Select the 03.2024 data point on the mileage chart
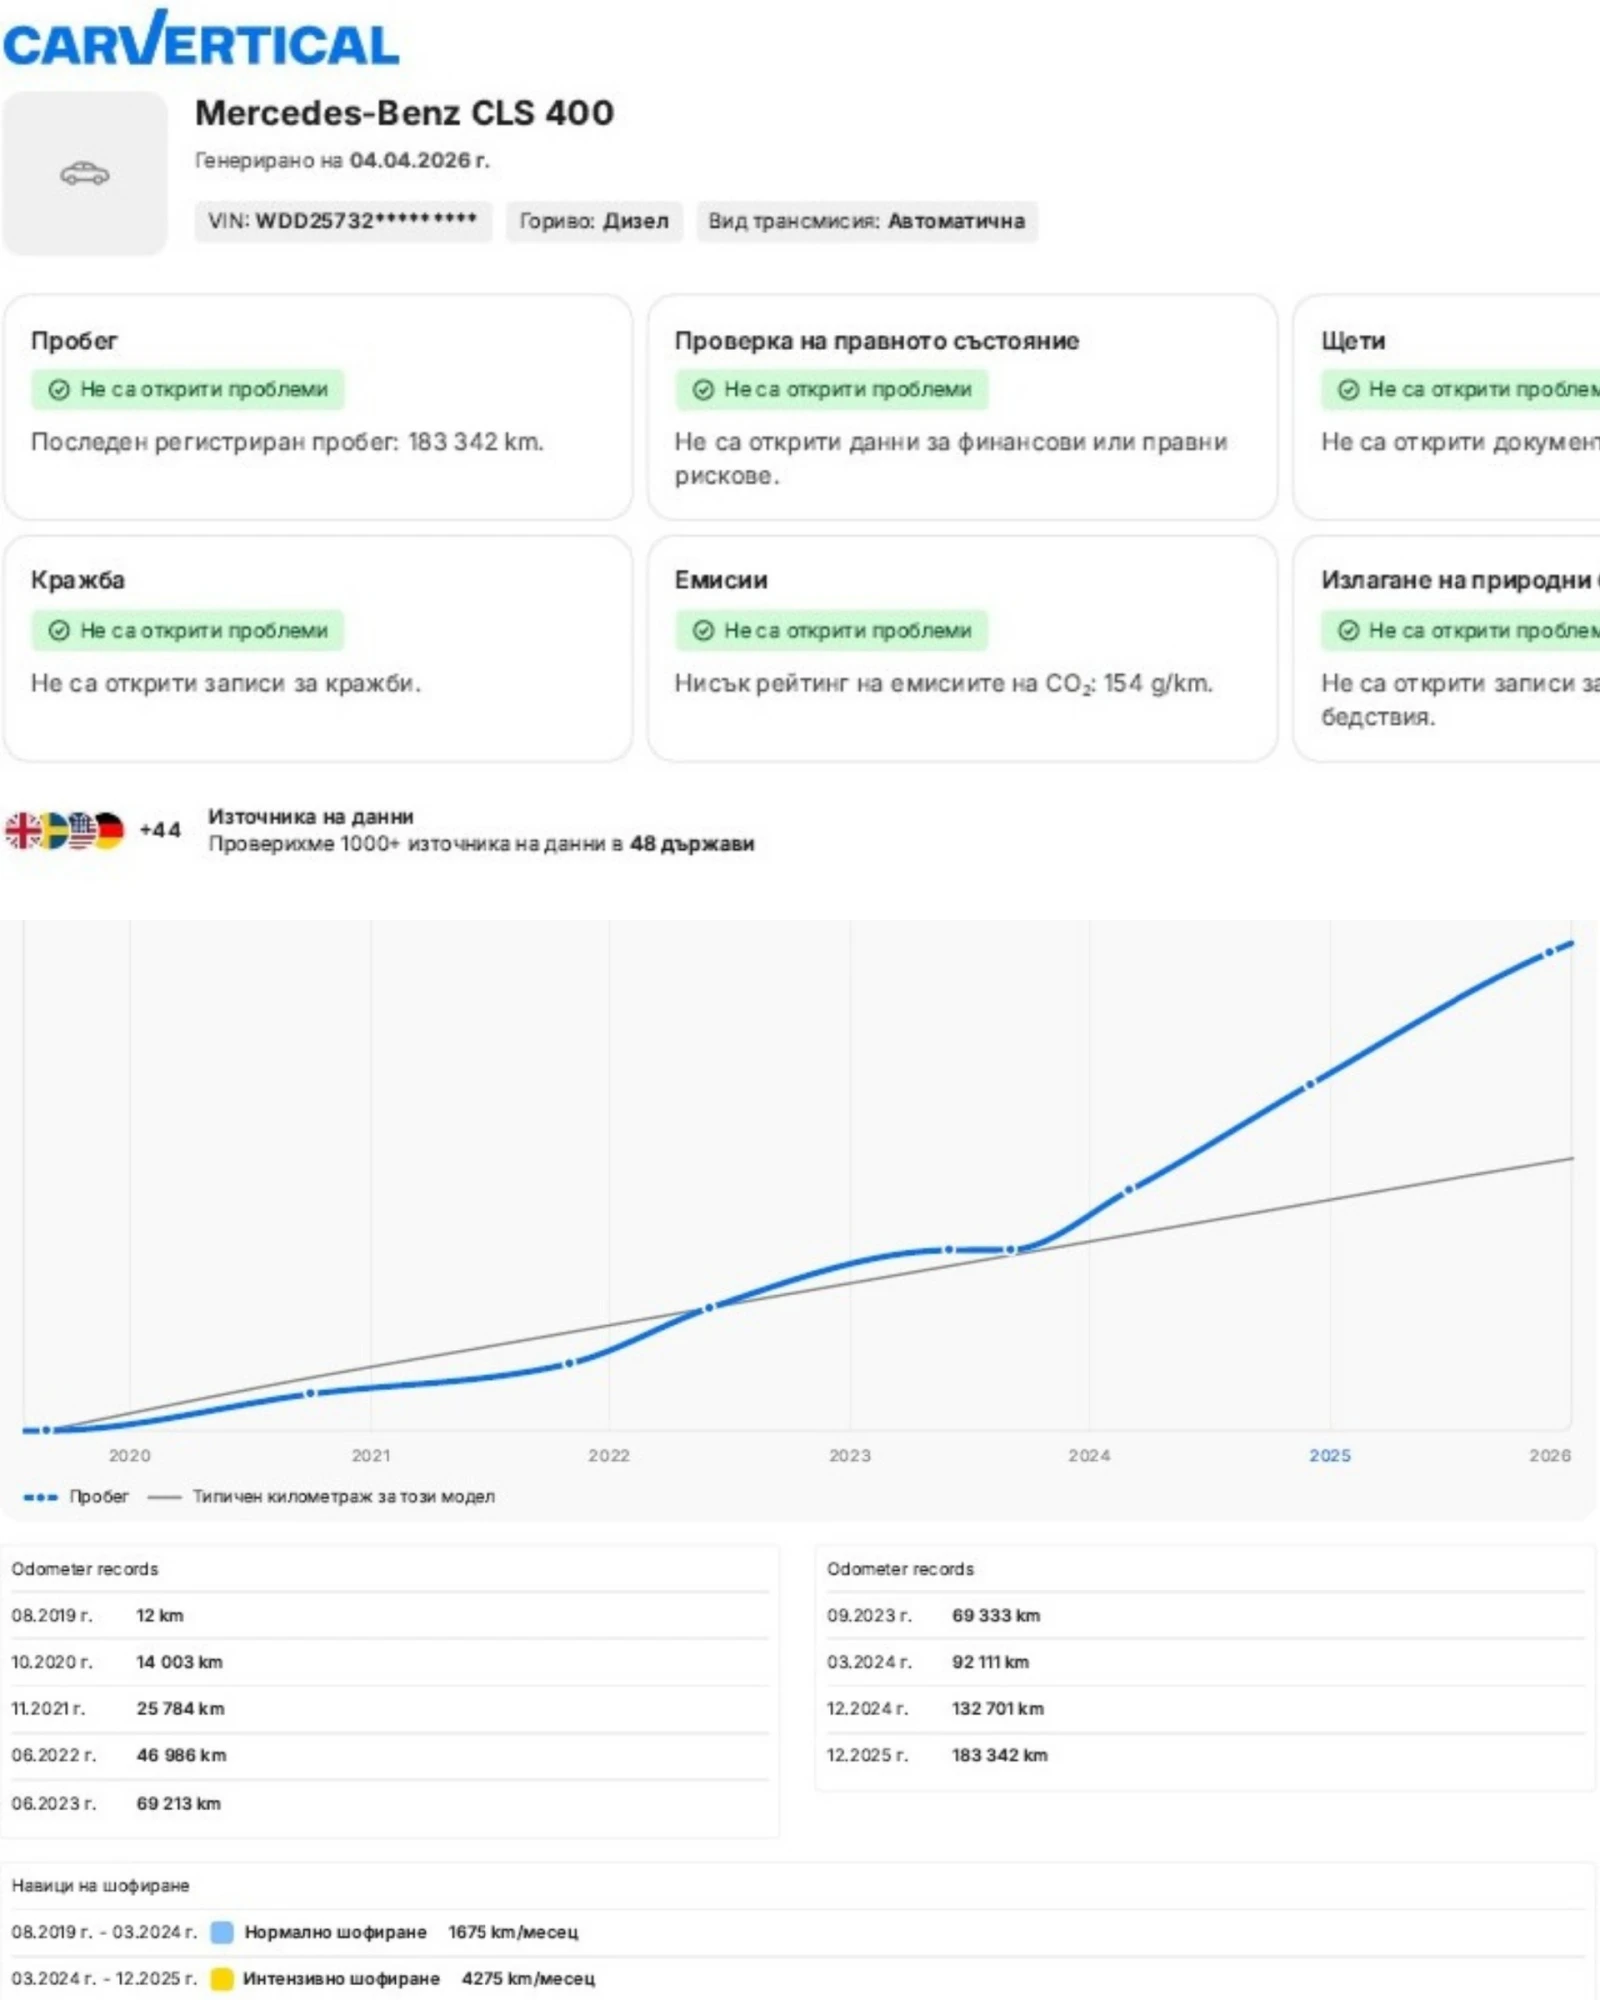Screen dimensions: 1600x2000 pos(1128,1190)
